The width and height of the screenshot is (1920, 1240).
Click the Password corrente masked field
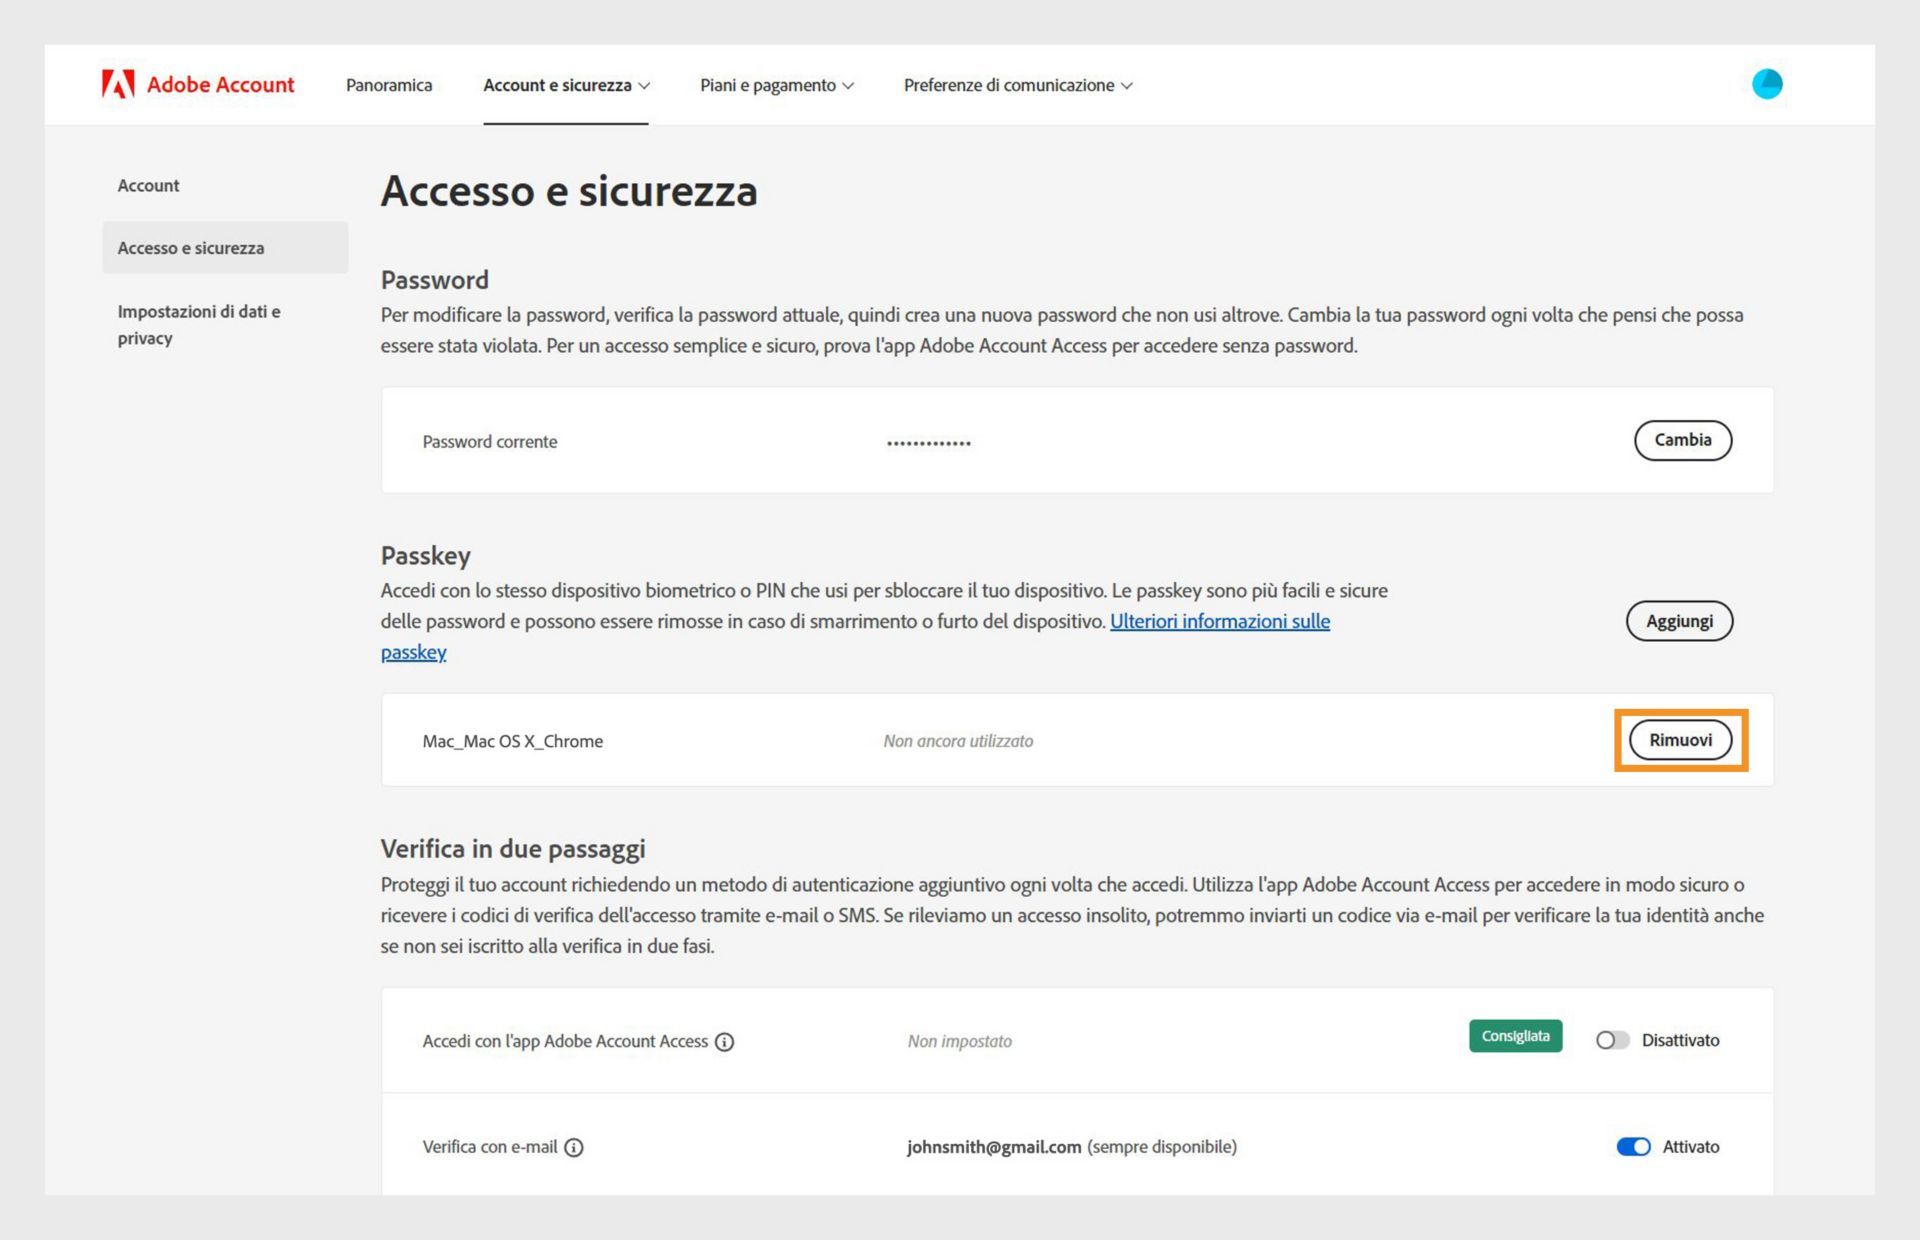click(928, 442)
